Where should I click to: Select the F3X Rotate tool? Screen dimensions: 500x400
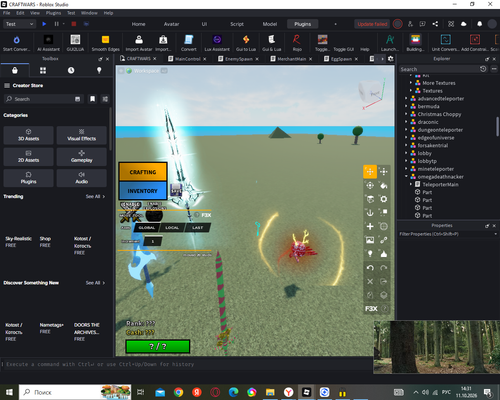(370, 185)
